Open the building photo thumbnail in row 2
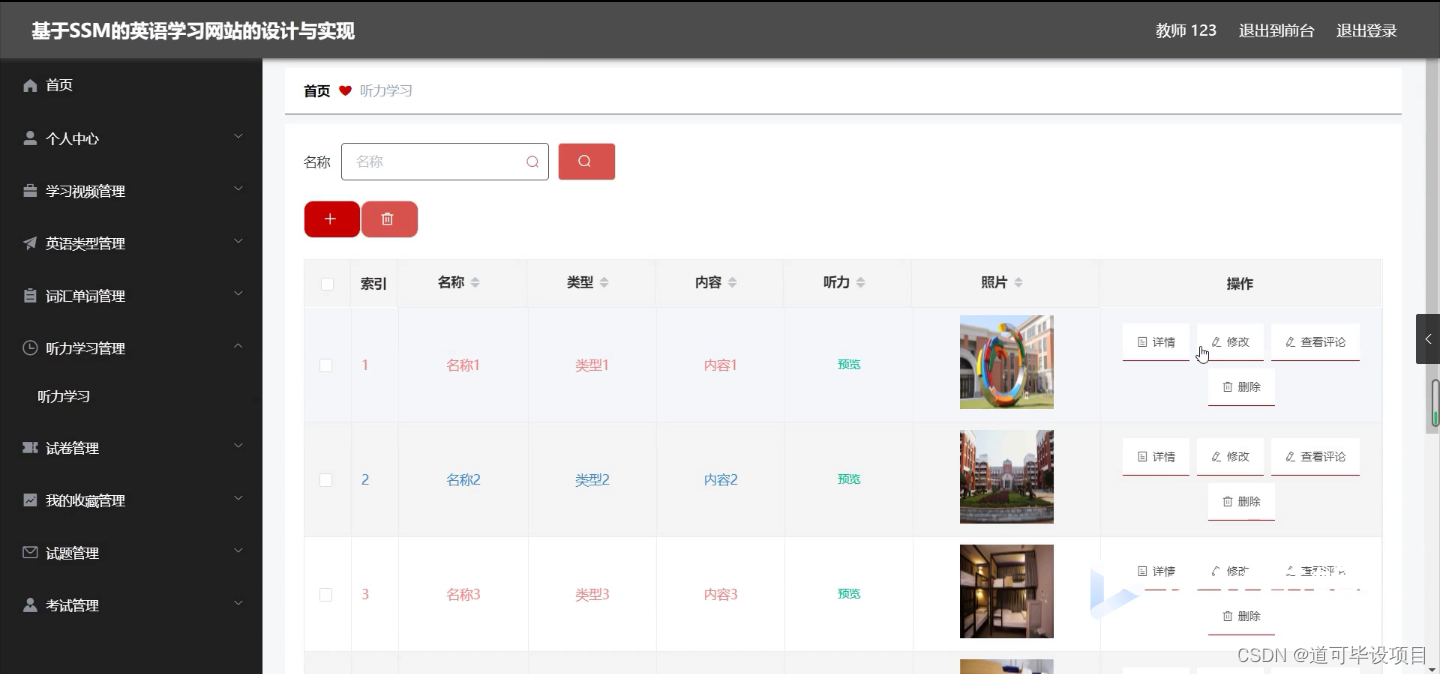 [x=1007, y=477]
